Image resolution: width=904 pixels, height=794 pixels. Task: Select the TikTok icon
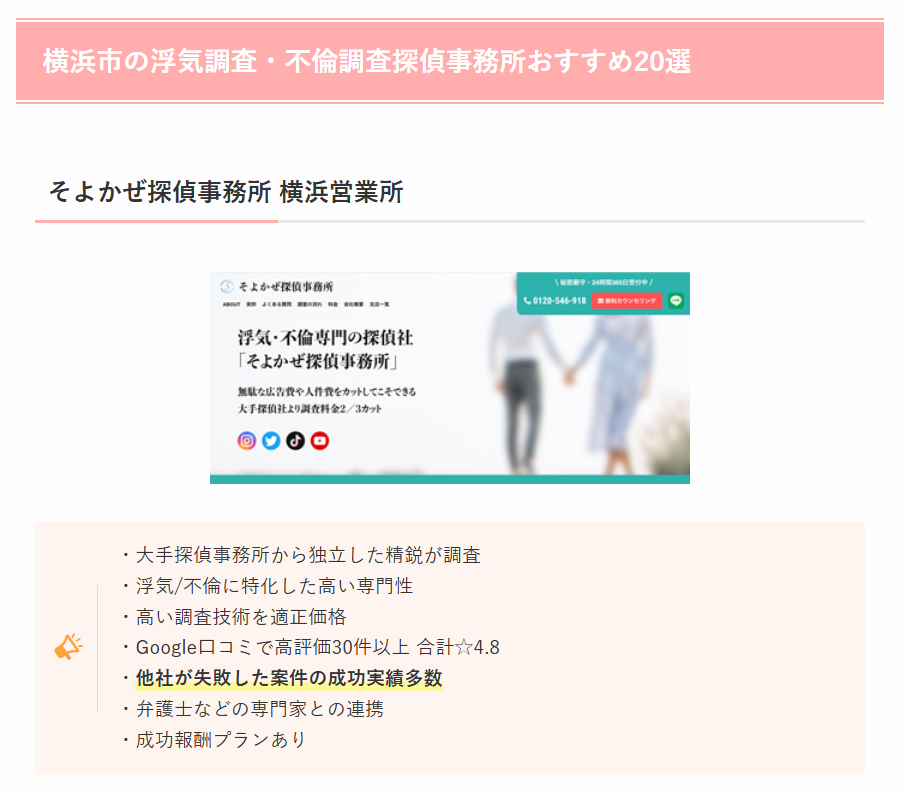click(x=295, y=441)
